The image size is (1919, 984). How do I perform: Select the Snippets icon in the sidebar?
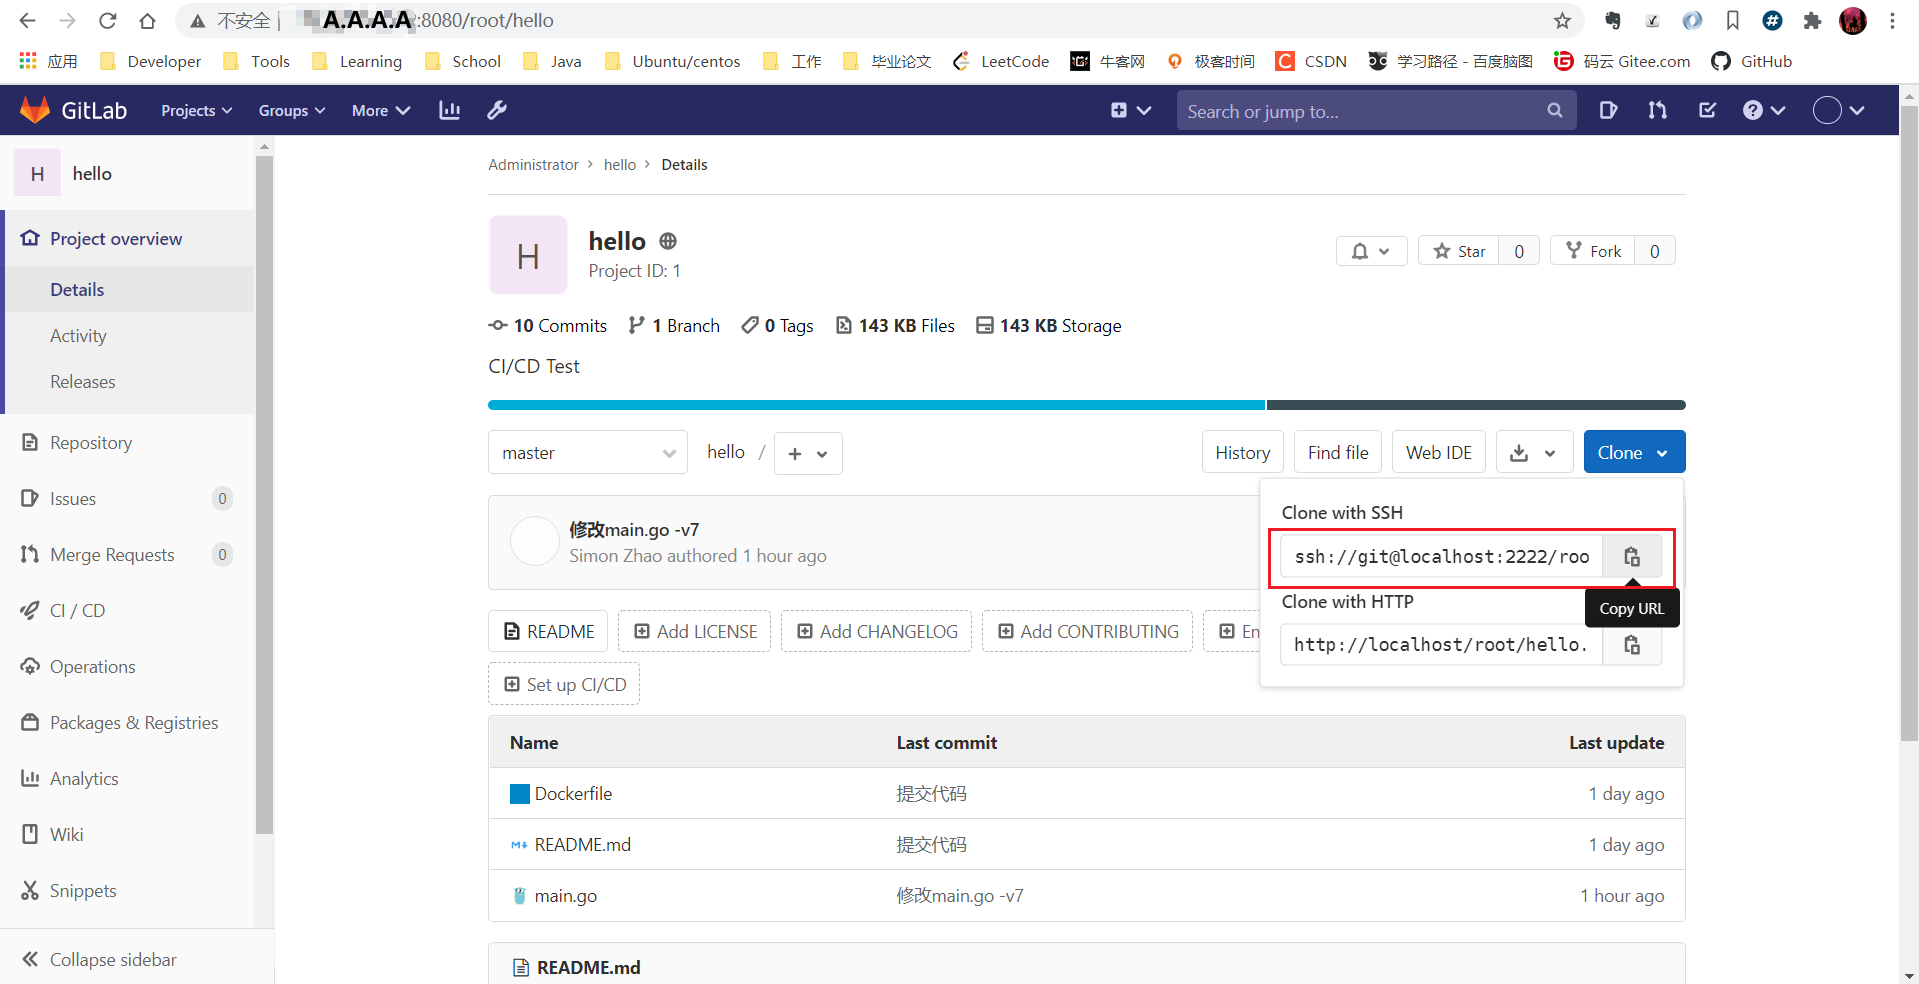(x=30, y=890)
